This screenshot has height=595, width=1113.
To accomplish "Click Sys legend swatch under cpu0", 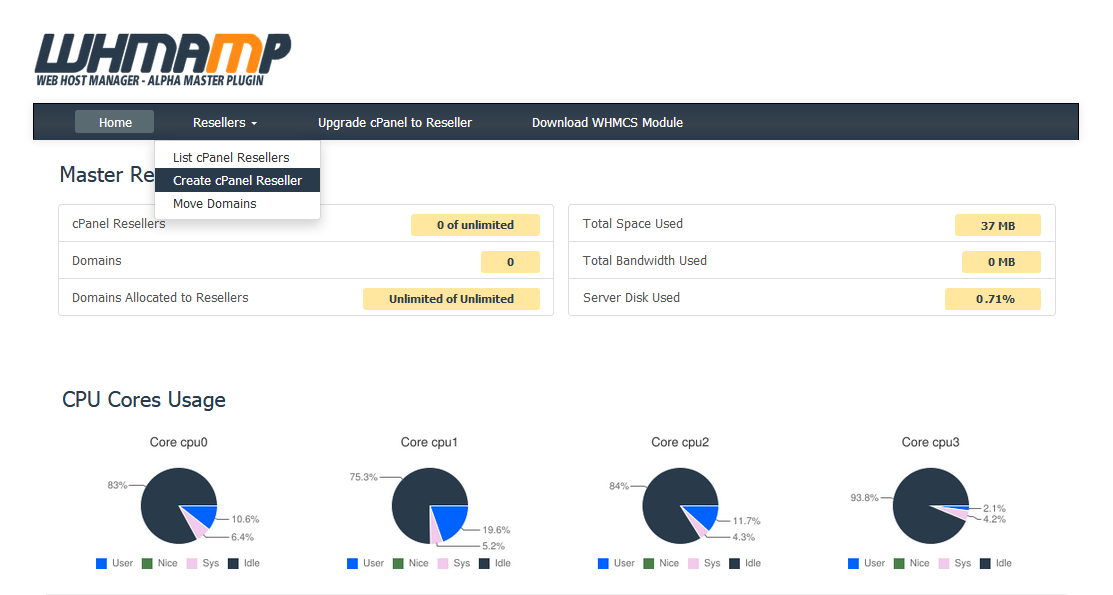I will click(x=192, y=563).
